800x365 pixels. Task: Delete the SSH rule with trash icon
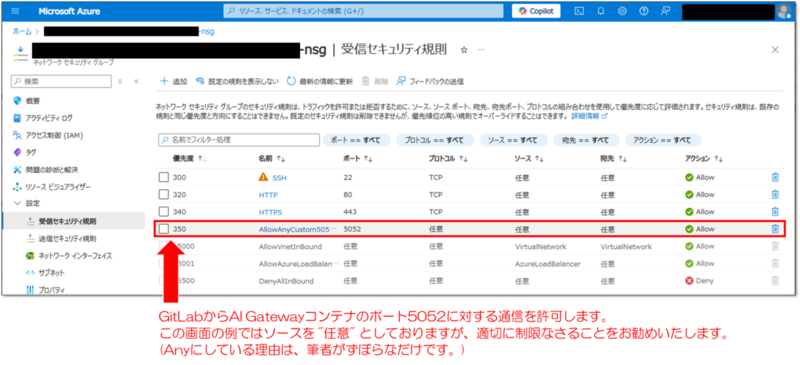[775, 178]
